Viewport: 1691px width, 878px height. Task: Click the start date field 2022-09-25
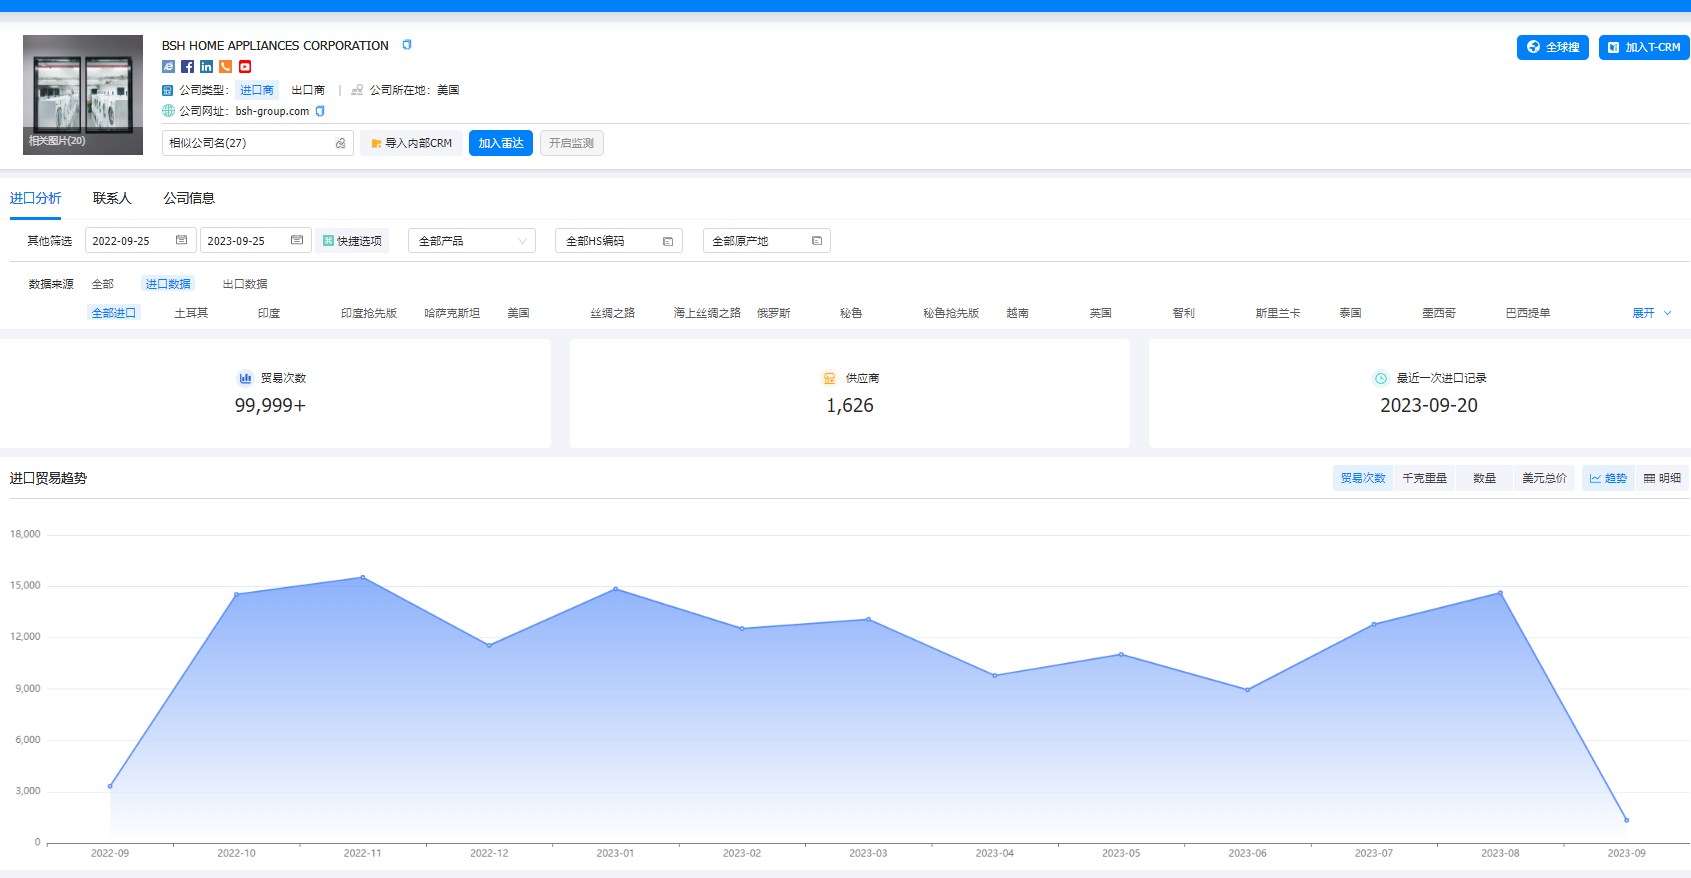point(140,241)
